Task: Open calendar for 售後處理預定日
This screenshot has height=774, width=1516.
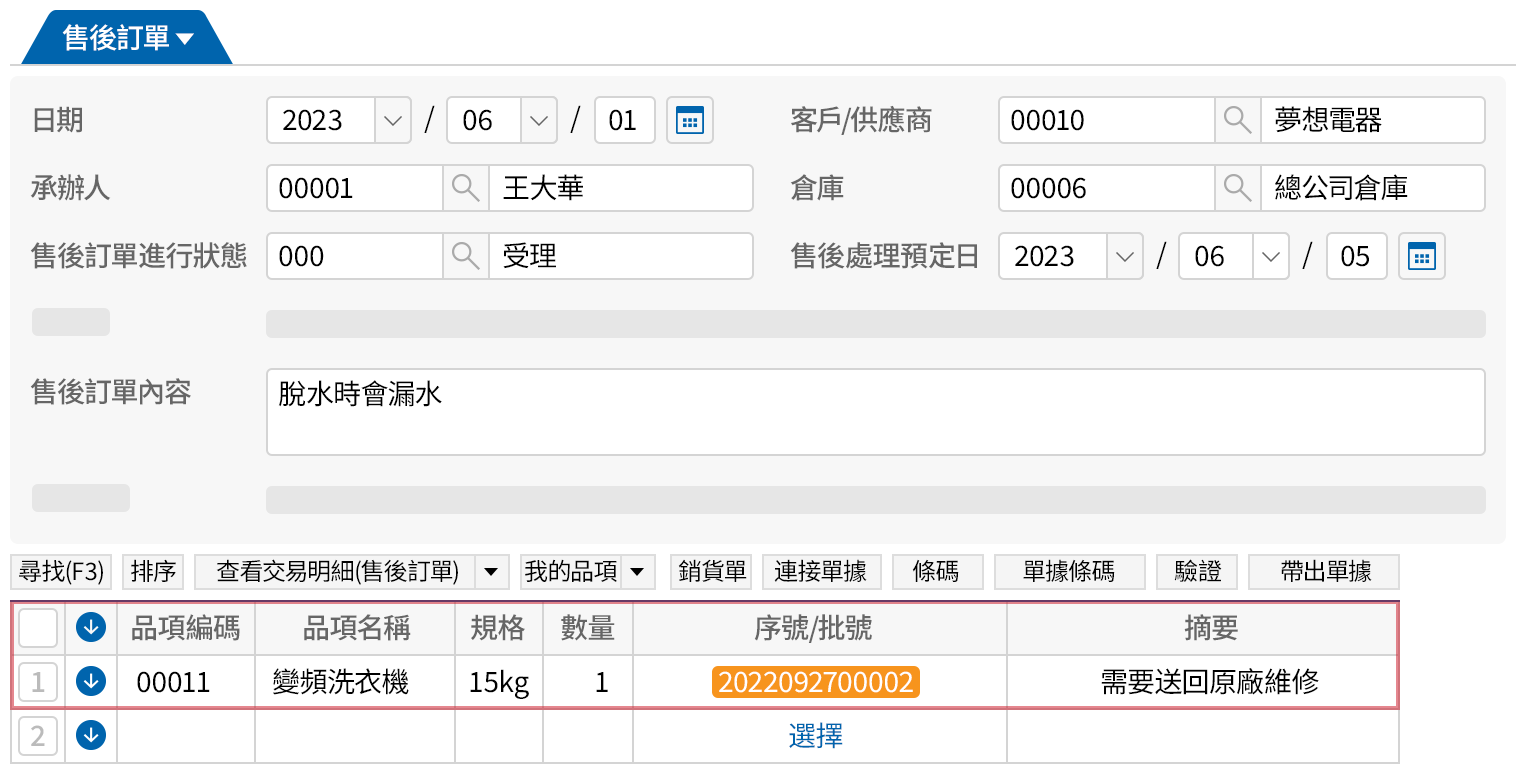Action: pos(1421,257)
